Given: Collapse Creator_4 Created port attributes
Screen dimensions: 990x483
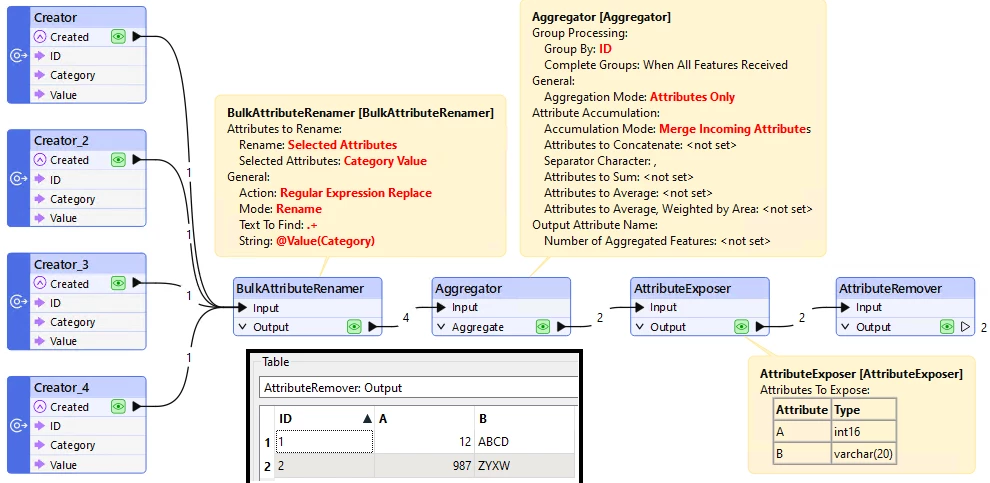Looking at the screenshot, I should click(x=40, y=407).
